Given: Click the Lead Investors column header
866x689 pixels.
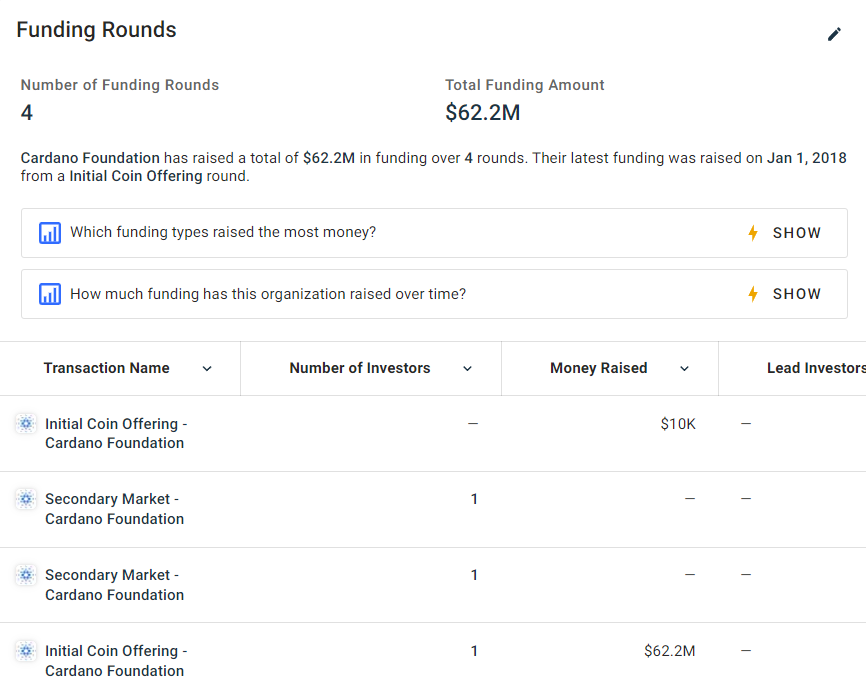Looking at the screenshot, I should pyautogui.click(x=816, y=368).
